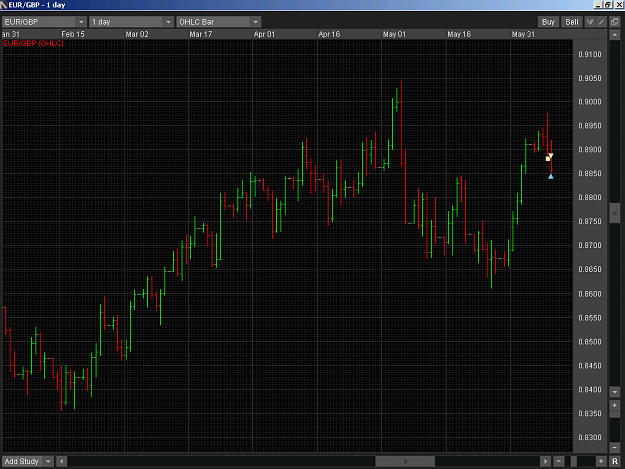
Task: Click the vertical price scrollbar thumb
Action: [615, 213]
